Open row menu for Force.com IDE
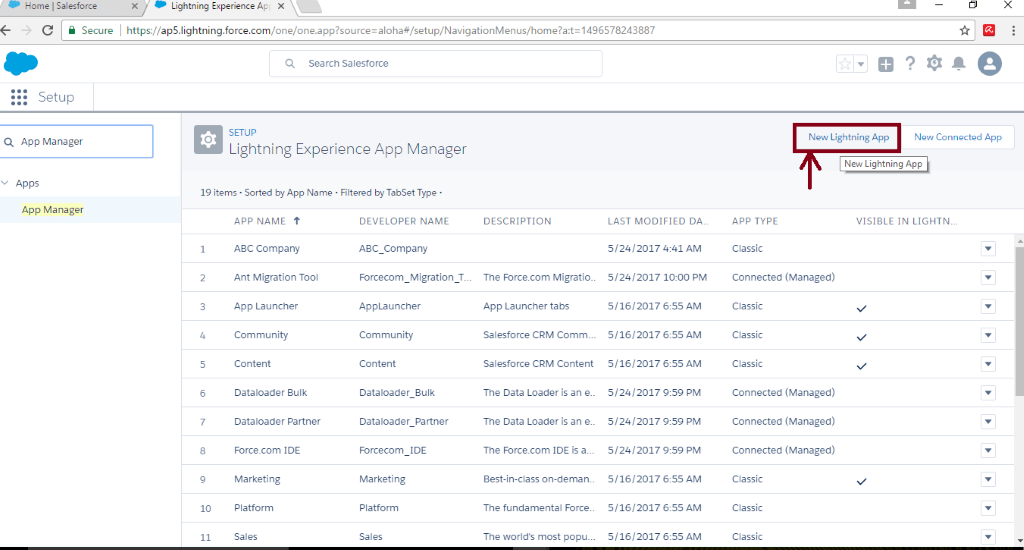 (988, 450)
